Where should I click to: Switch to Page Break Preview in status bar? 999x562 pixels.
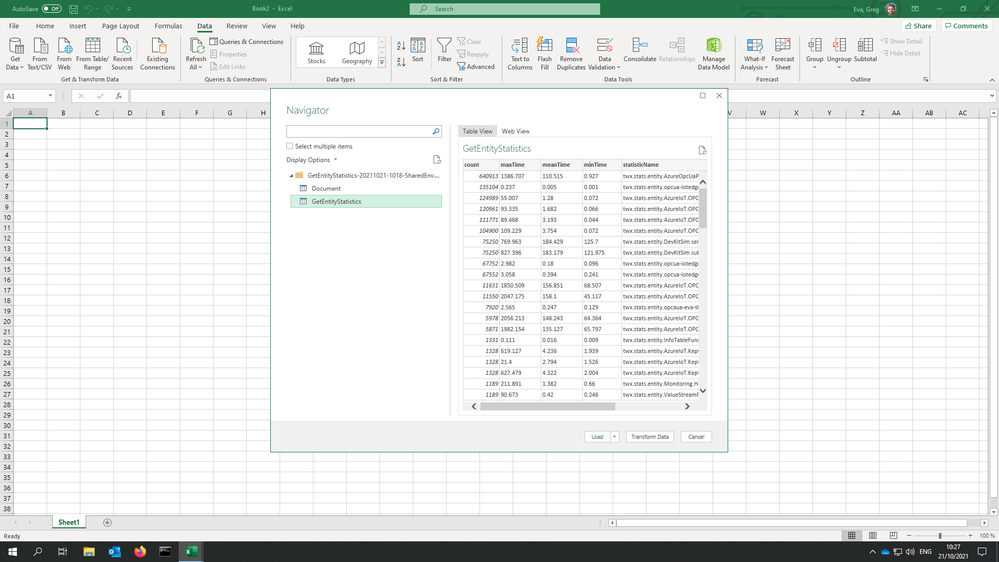point(893,536)
